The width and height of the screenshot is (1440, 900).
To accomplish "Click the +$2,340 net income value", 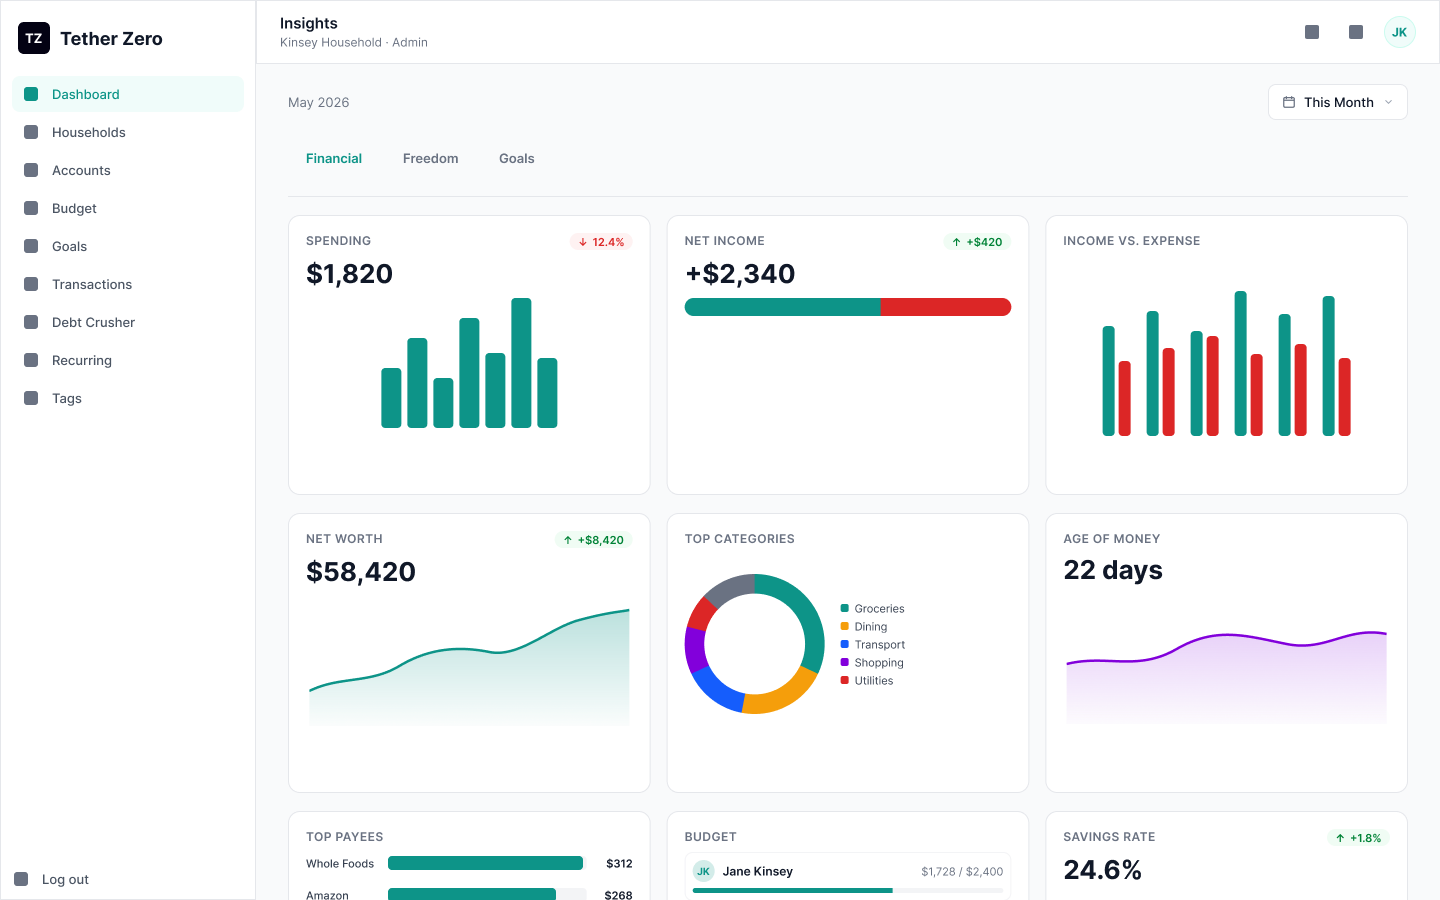I will [x=740, y=273].
